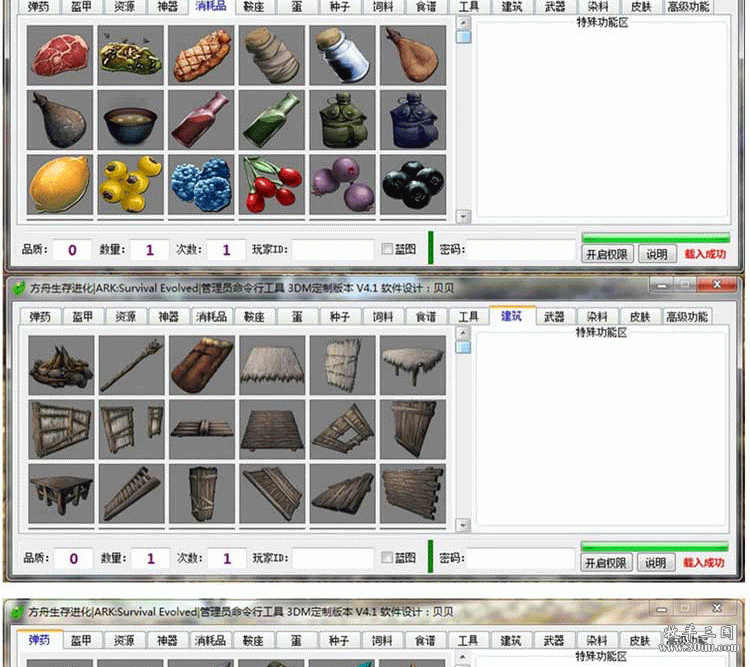This screenshot has height=667, width=750.
Task: Select the purple berries icon
Action: point(342,184)
